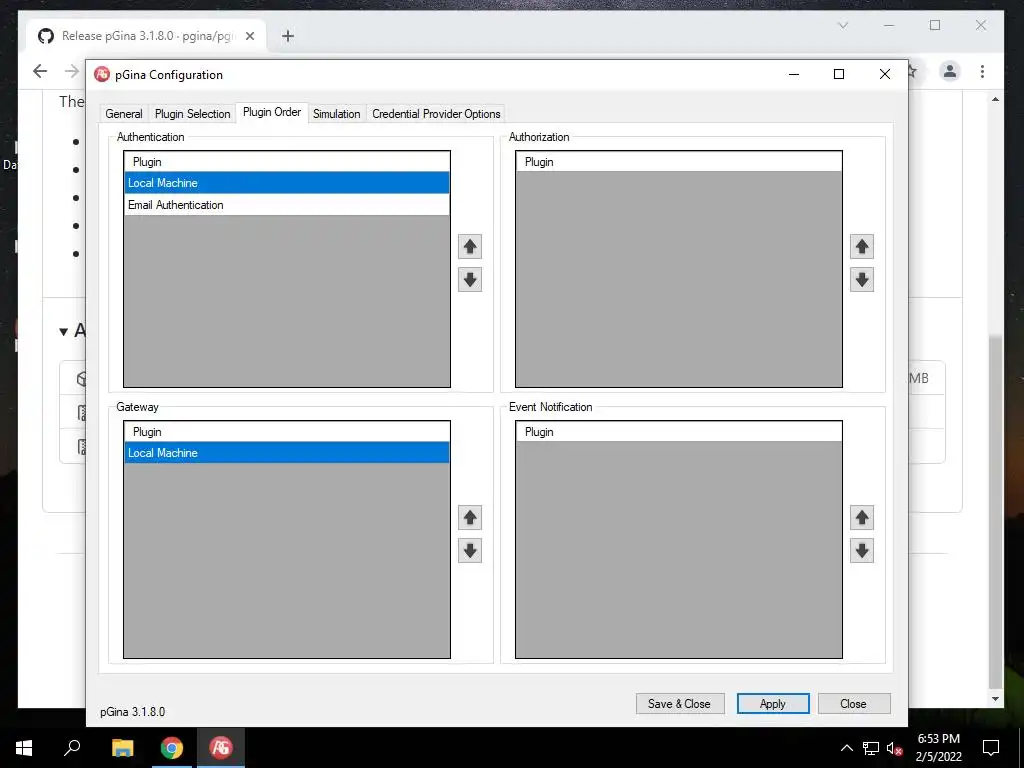Open Credential Provider Options tab
This screenshot has width=1024, height=768.
tap(436, 114)
